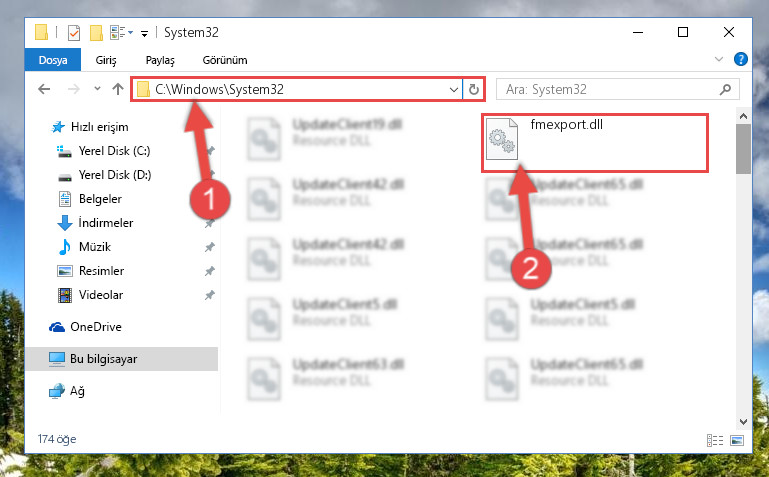The height and width of the screenshot is (477, 769).
Task: Click the Properties quick access toolbar icon
Action: tap(74, 33)
